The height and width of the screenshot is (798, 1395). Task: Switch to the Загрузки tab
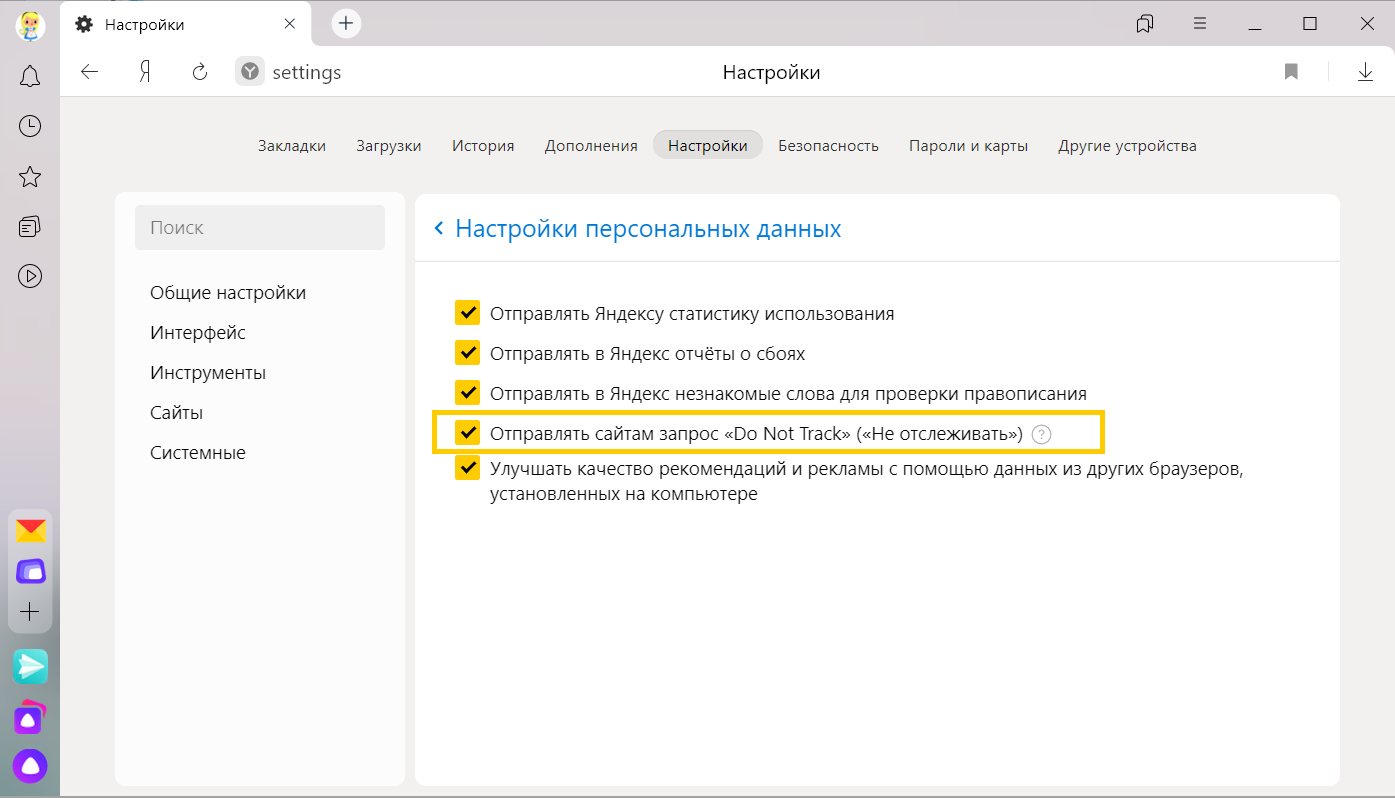(389, 145)
